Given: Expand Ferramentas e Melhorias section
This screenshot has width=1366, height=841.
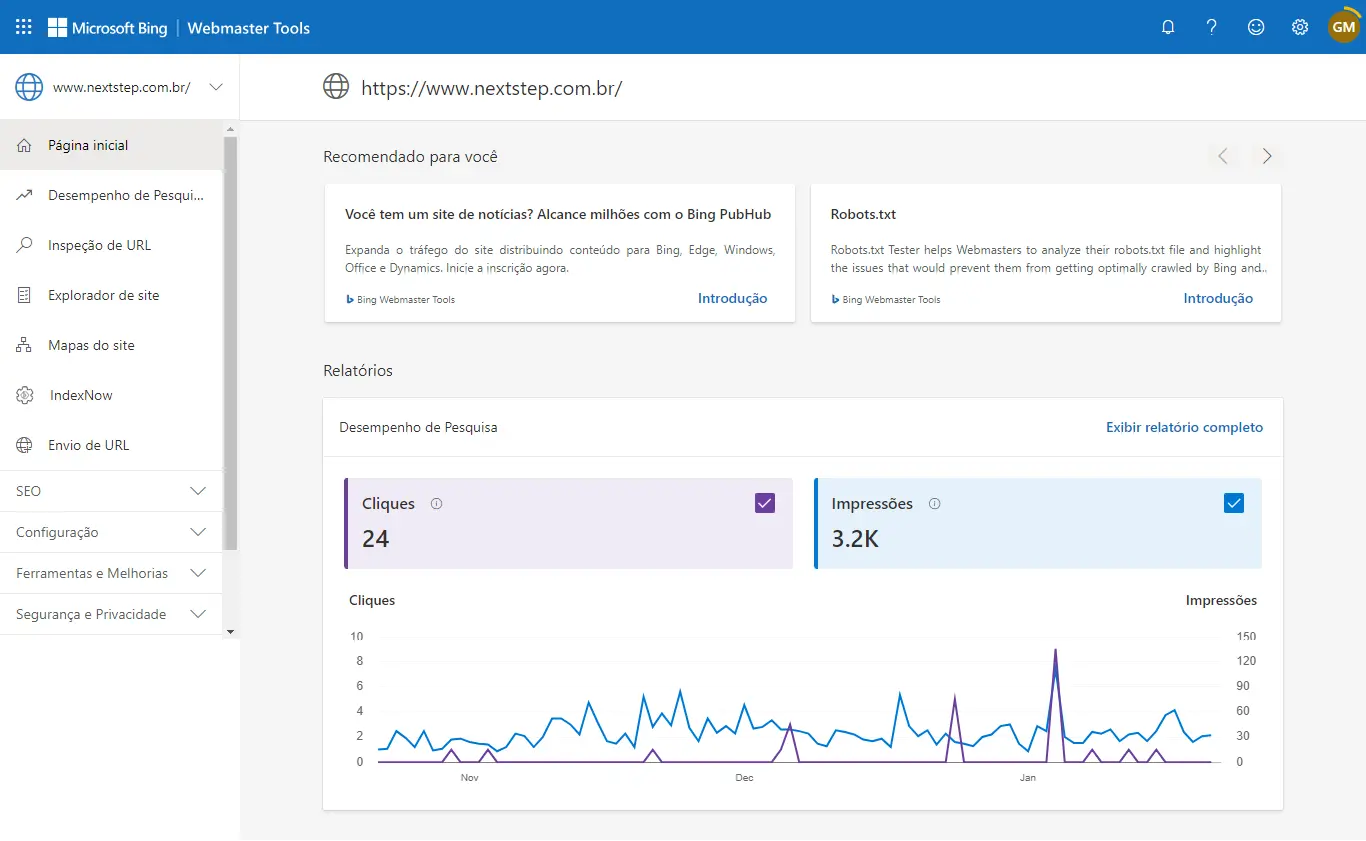Looking at the screenshot, I should (x=112, y=573).
